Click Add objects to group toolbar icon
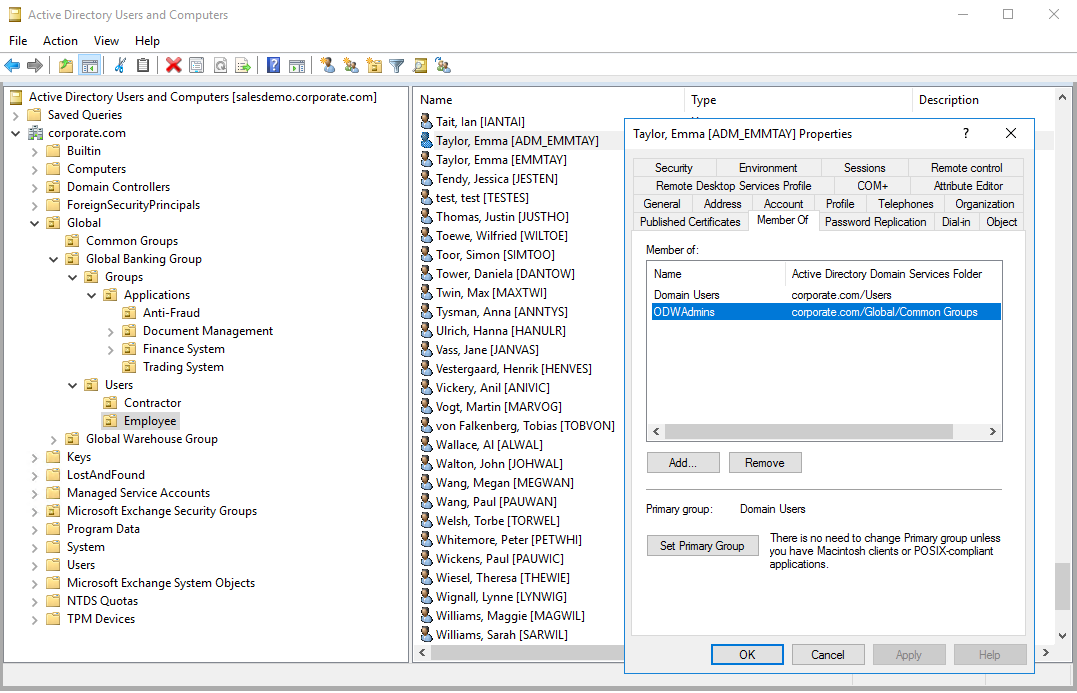1077x693 pixels. tap(443, 66)
